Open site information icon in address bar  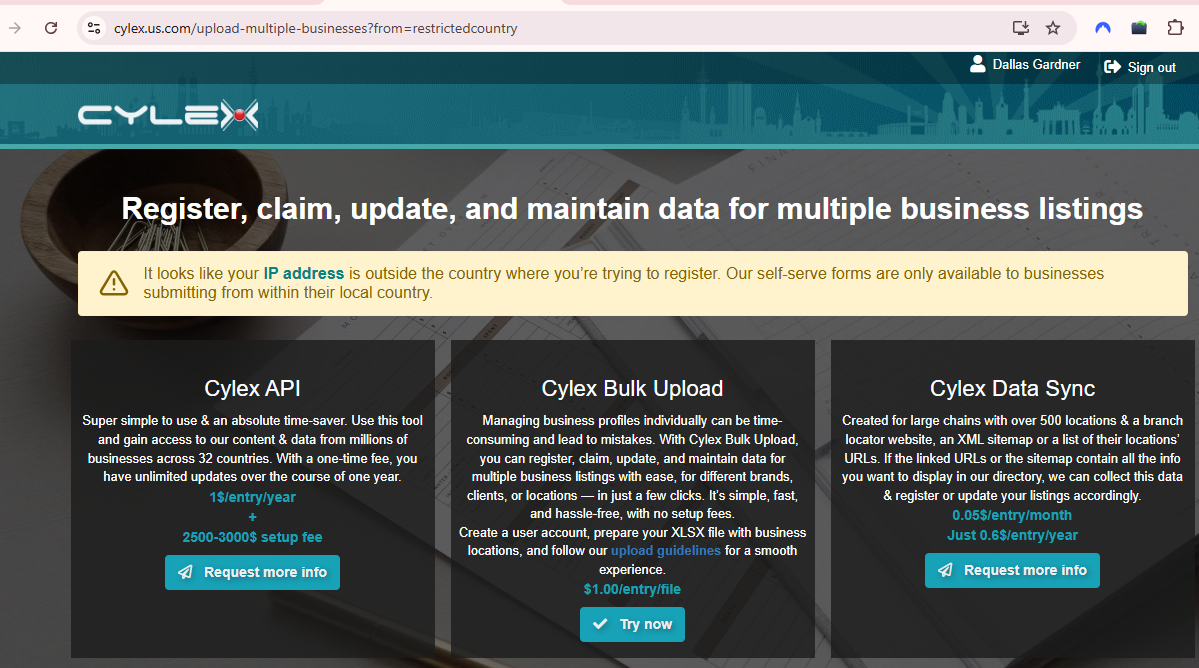pyautogui.click(x=94, y=28)
